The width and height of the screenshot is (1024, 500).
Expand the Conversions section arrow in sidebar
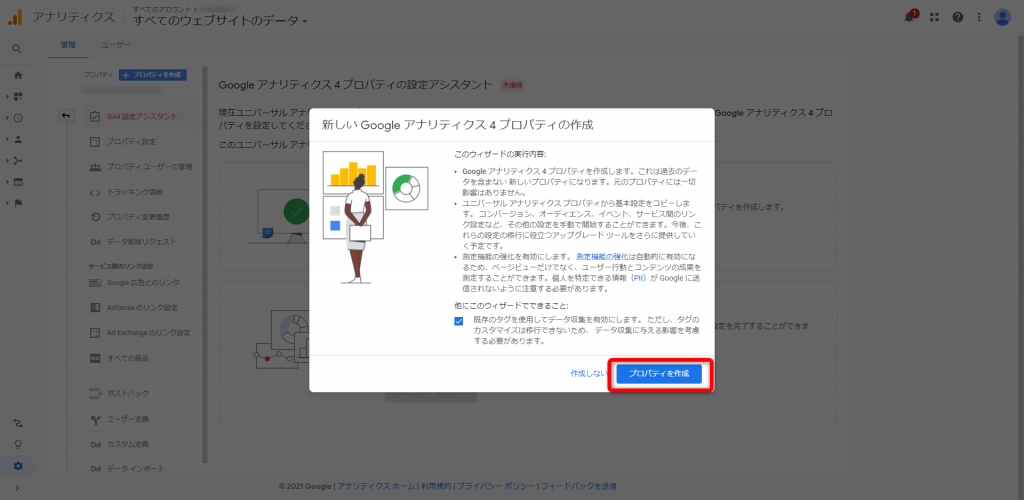pos(7,203)
